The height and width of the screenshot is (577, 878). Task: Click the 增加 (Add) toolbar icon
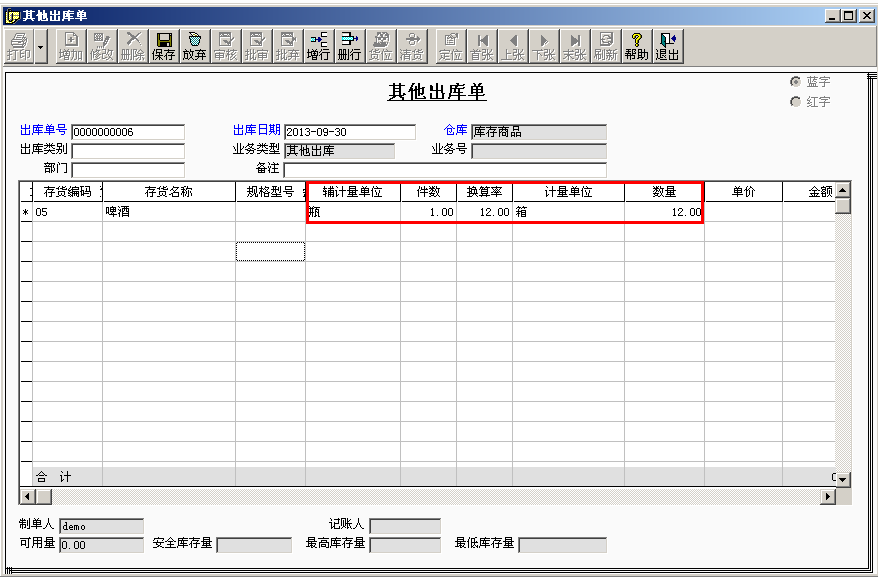click(x=71, y=46)
